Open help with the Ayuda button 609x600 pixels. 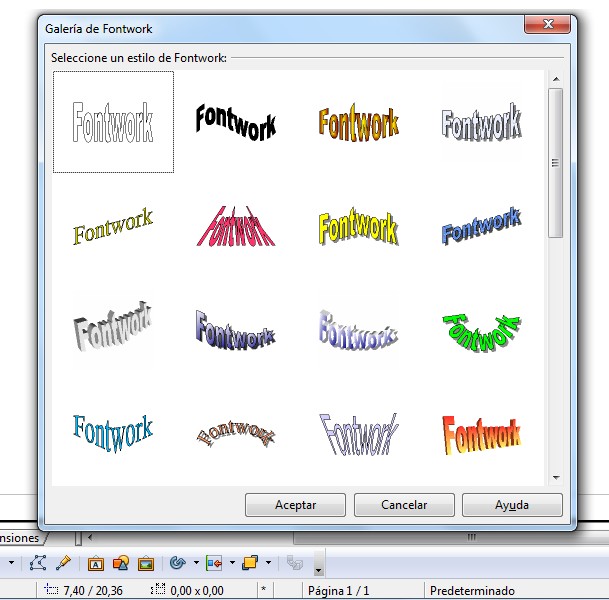(512, 505)
